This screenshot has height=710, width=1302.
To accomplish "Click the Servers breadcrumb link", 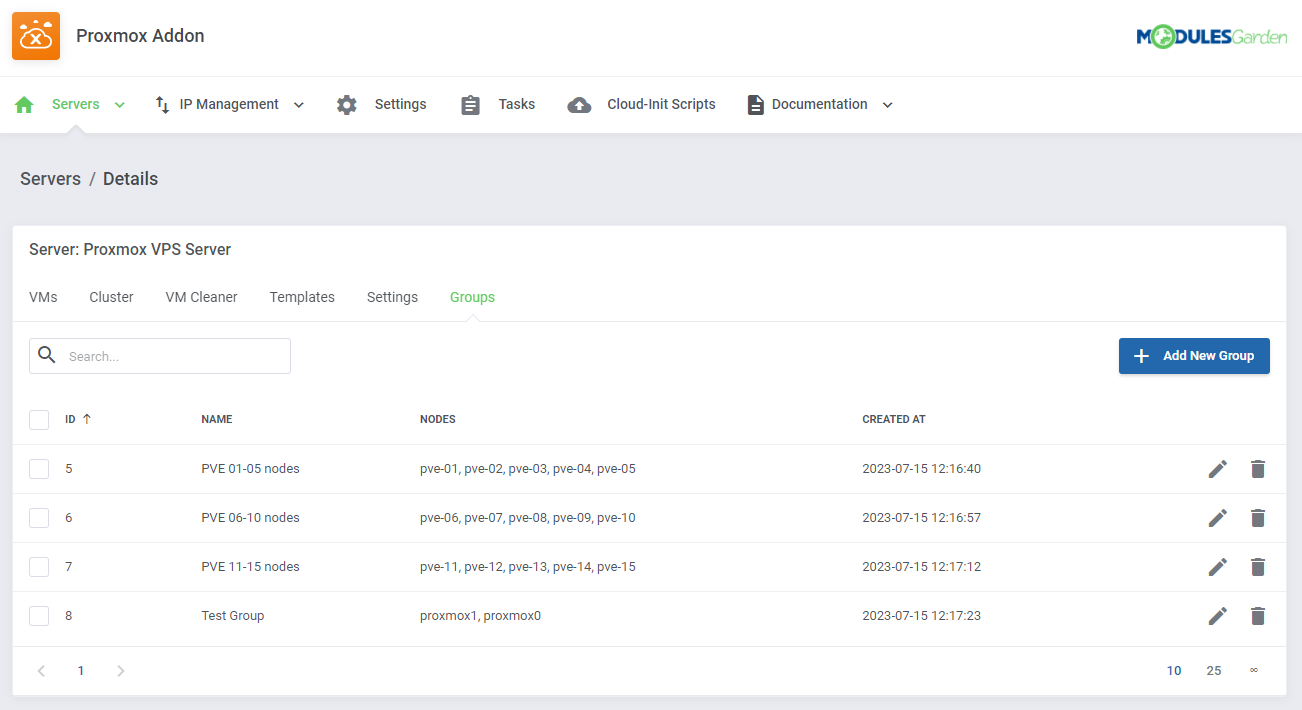I will click(x=50, y=179).
